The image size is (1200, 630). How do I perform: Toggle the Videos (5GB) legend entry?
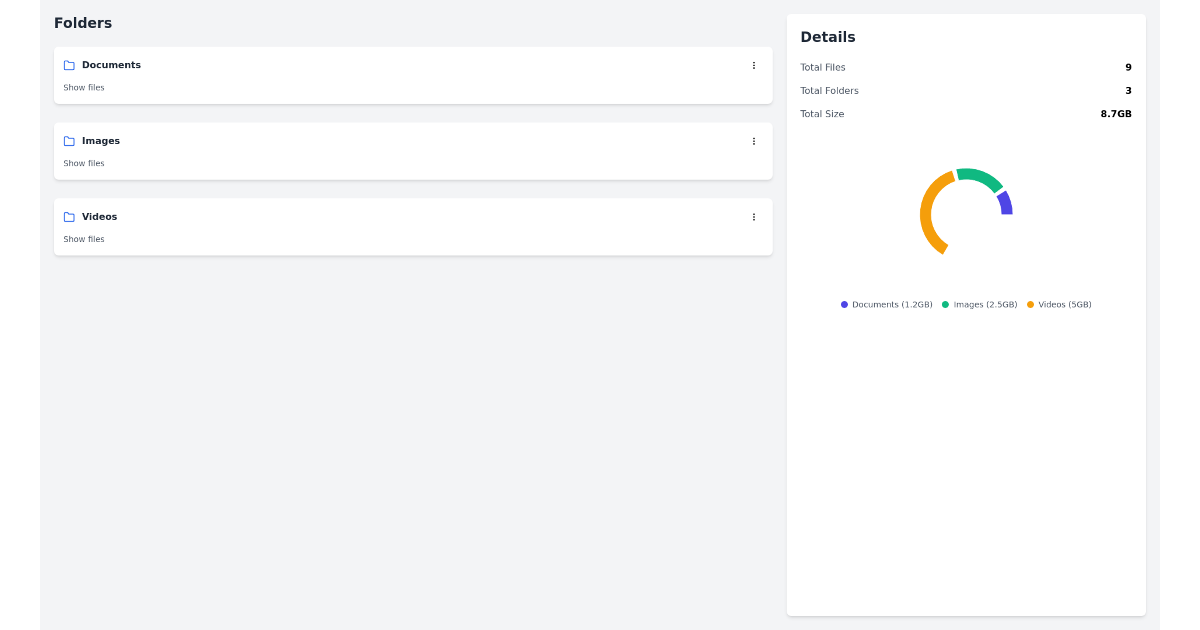pyautogui.click(x=1059, y=304)
